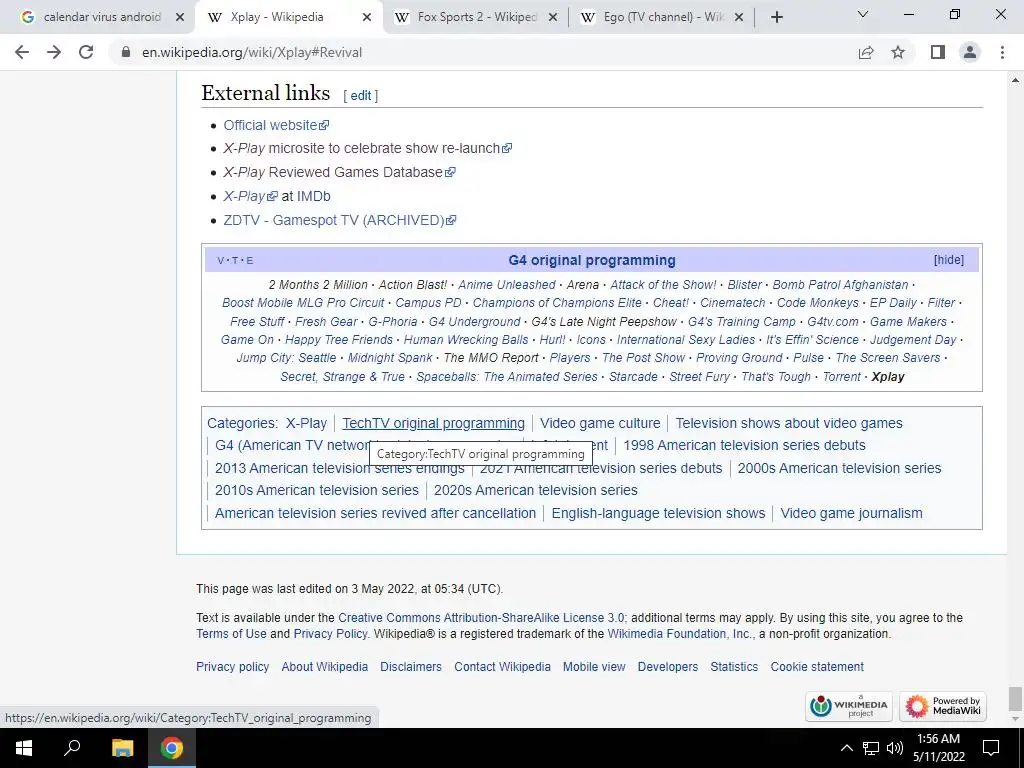
Task: Click the vertical page scrollbar thumb
Action: (1015, 698)
